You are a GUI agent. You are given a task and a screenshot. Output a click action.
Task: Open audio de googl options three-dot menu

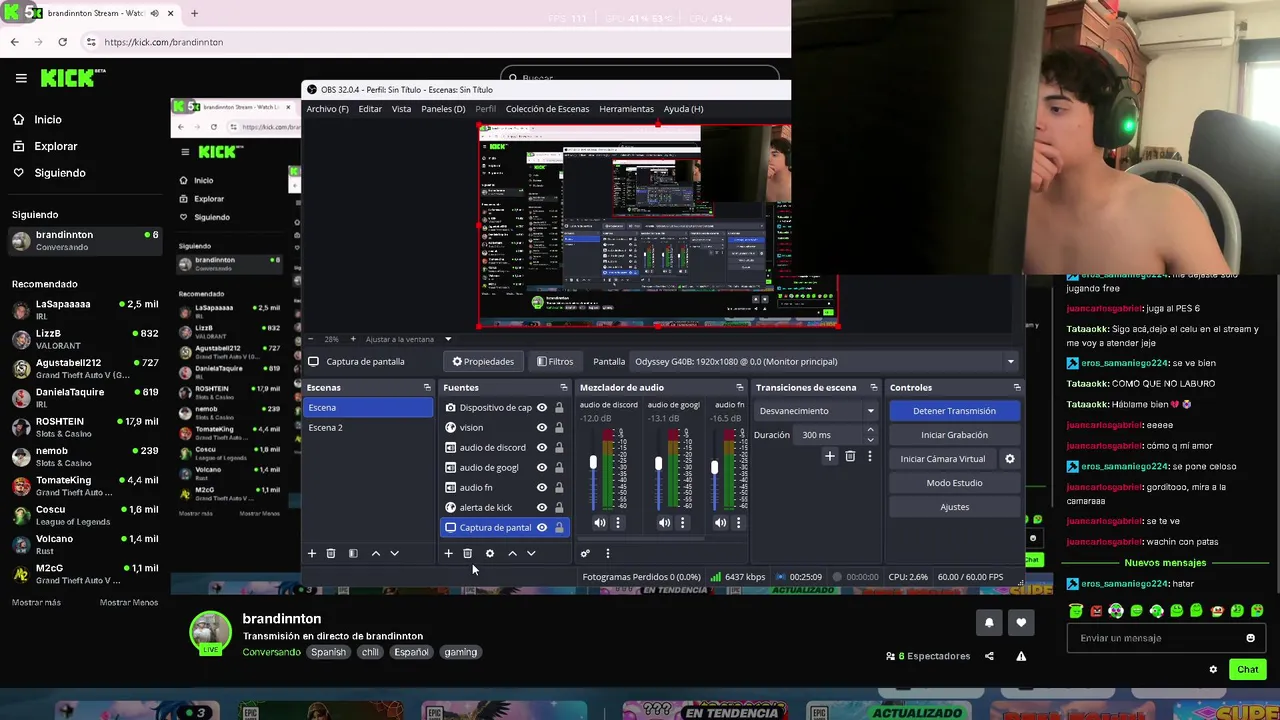tap(682, 522)
